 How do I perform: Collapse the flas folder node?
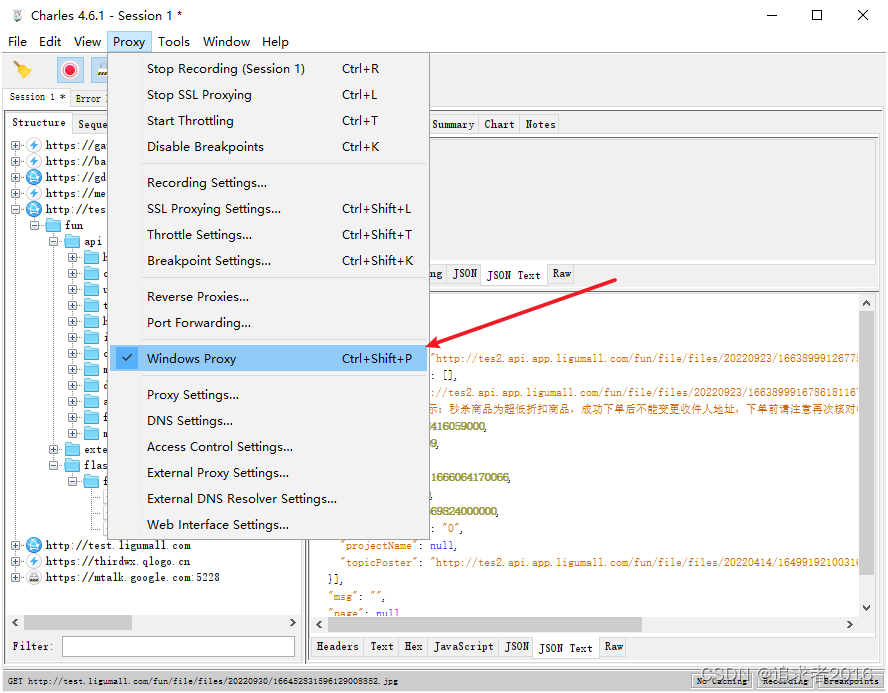(x=54, y=465)
